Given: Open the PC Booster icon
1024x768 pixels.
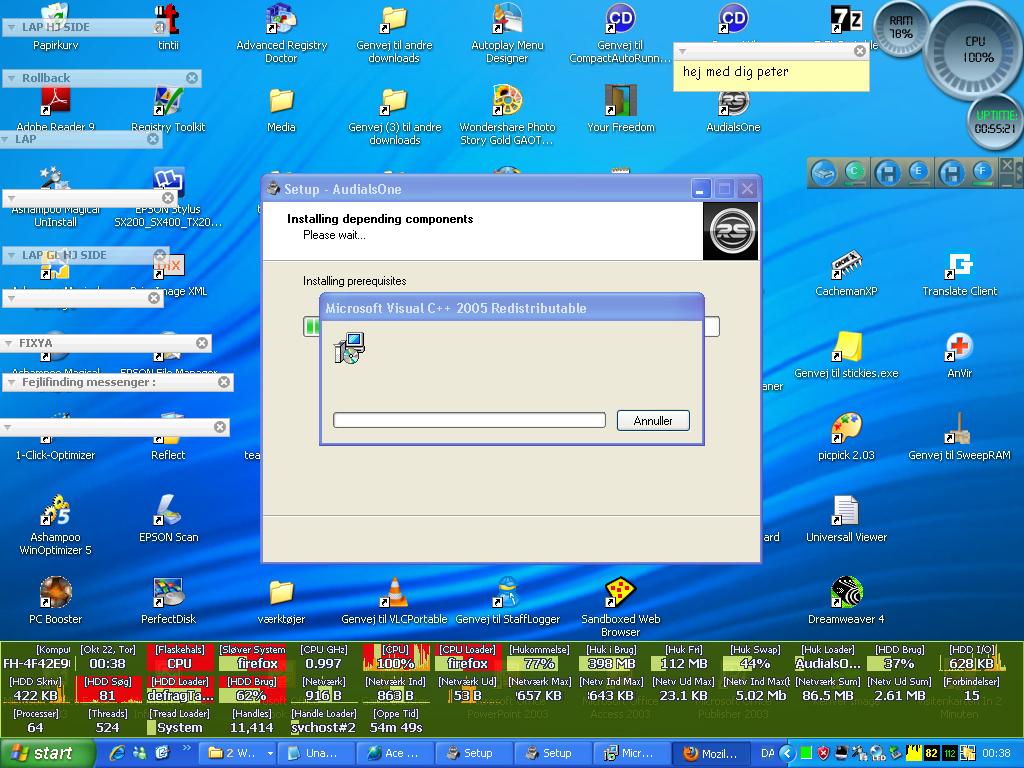Looking at the screenshot, I should 55,593.
